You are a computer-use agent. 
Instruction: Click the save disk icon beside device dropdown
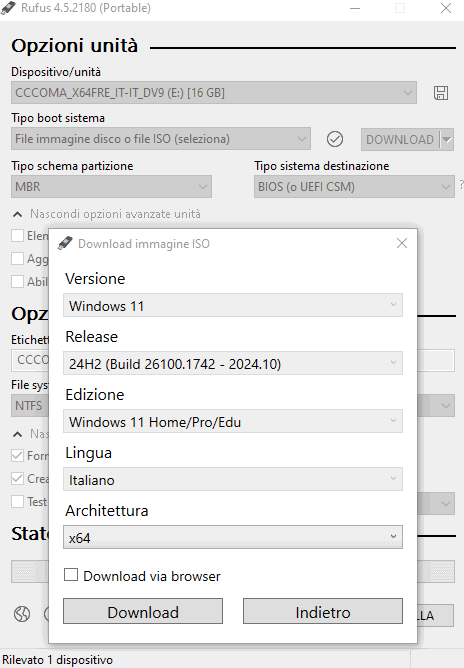(x=441, y=92)
